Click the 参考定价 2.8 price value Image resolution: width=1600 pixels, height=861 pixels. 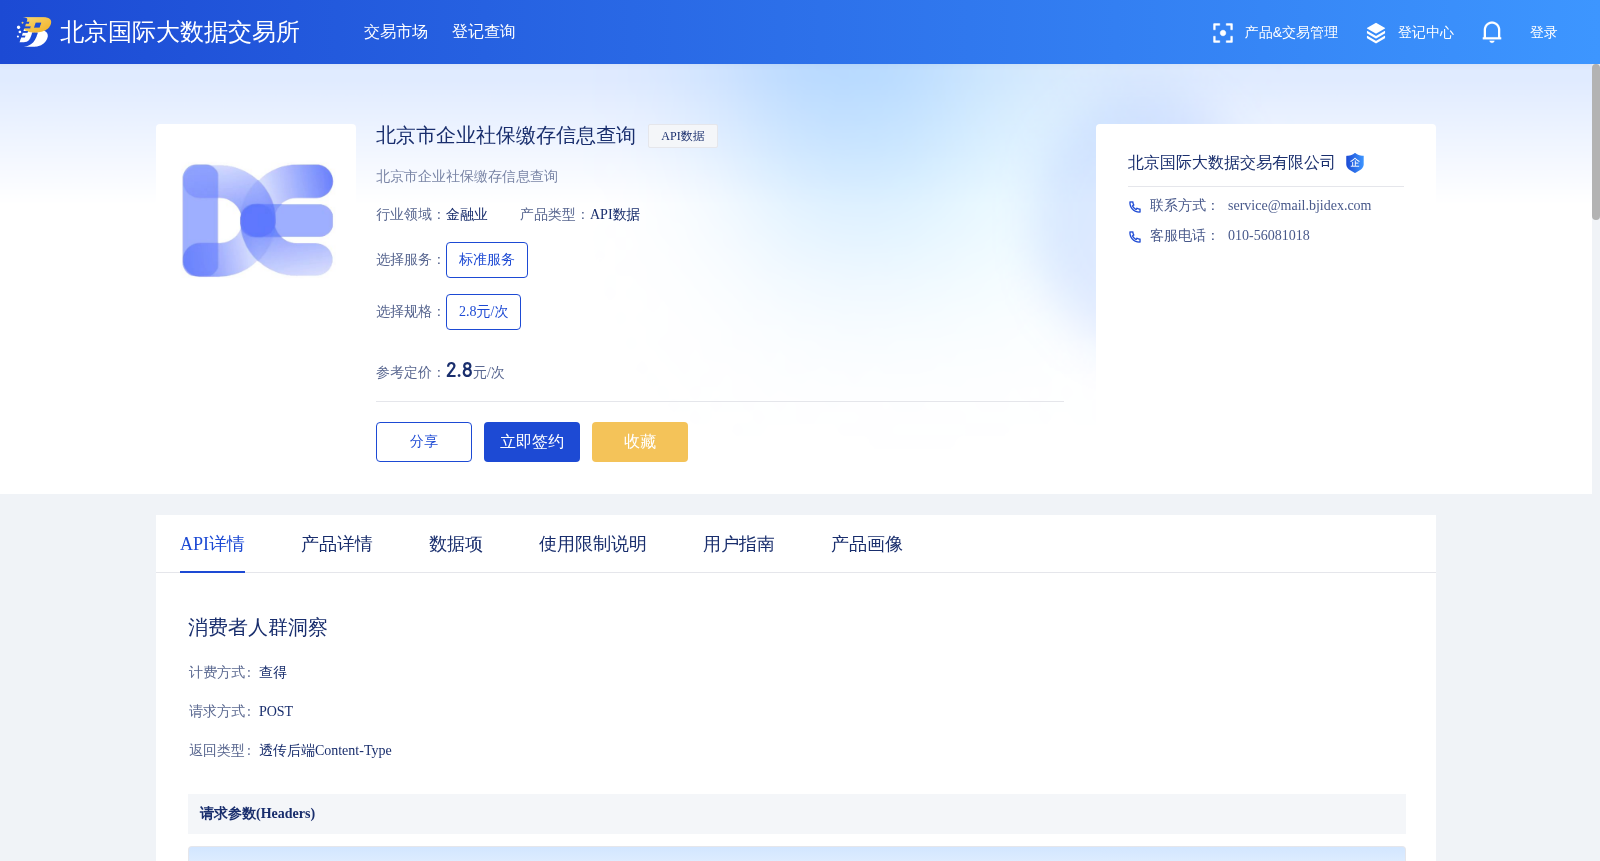pos(459,371)
